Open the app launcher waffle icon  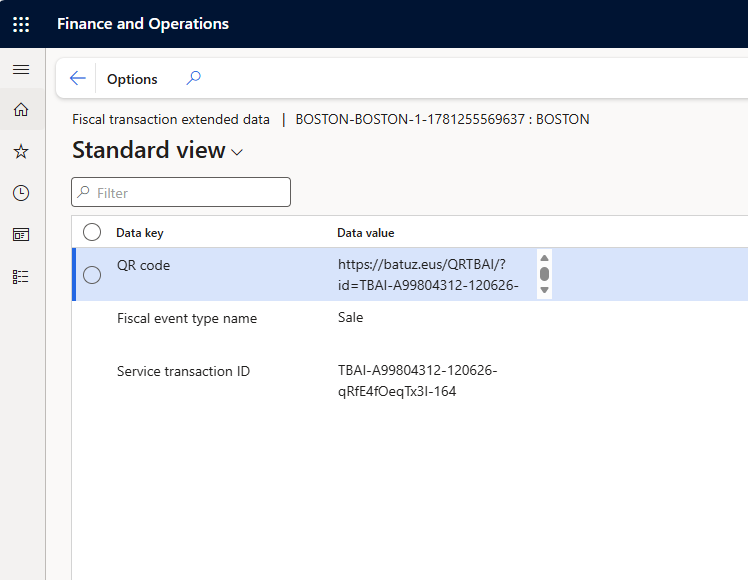pyautogui.click(x=21, y=24)
